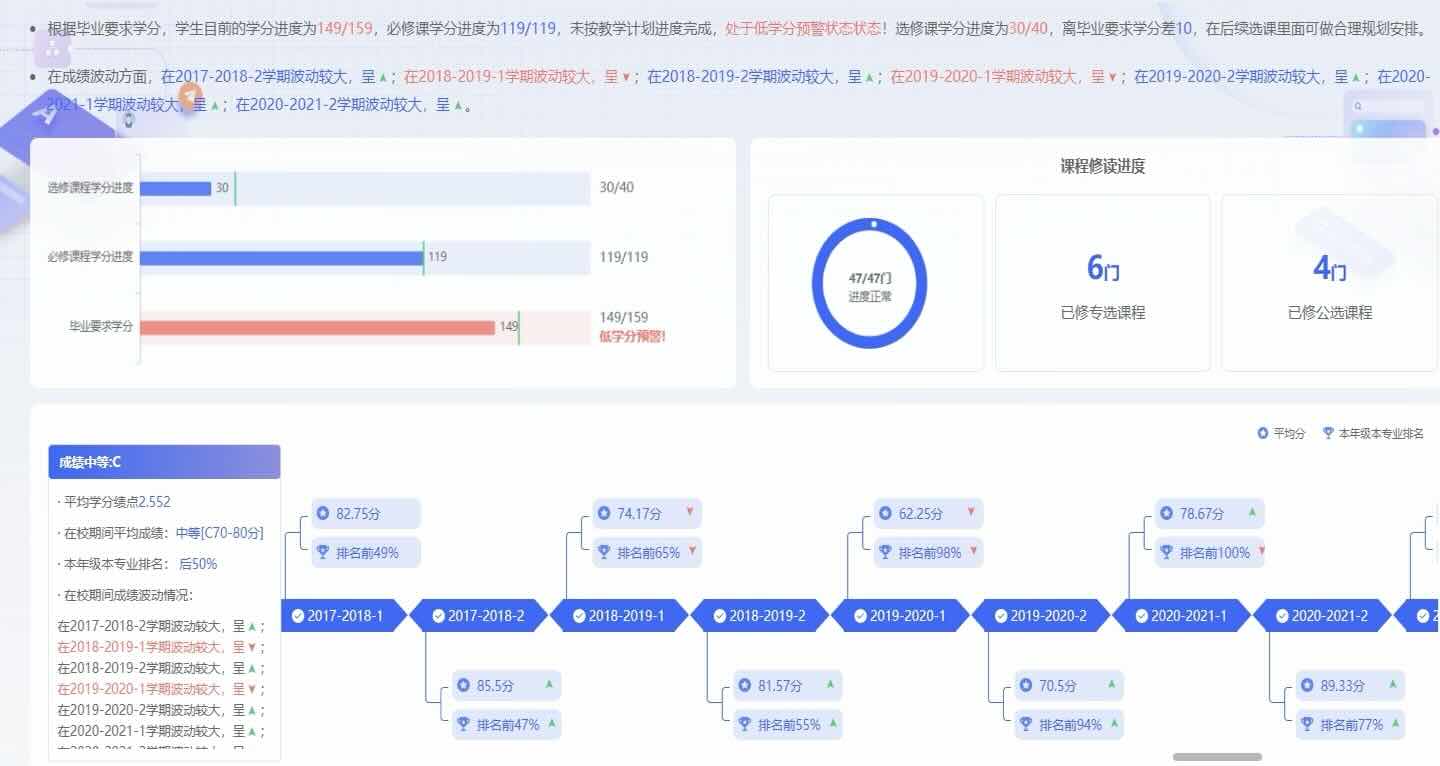This screenshot has width=1440, height=766.
Task: Click the trophy icon beside 排名前49%
Action: click(x=323, y=552)
